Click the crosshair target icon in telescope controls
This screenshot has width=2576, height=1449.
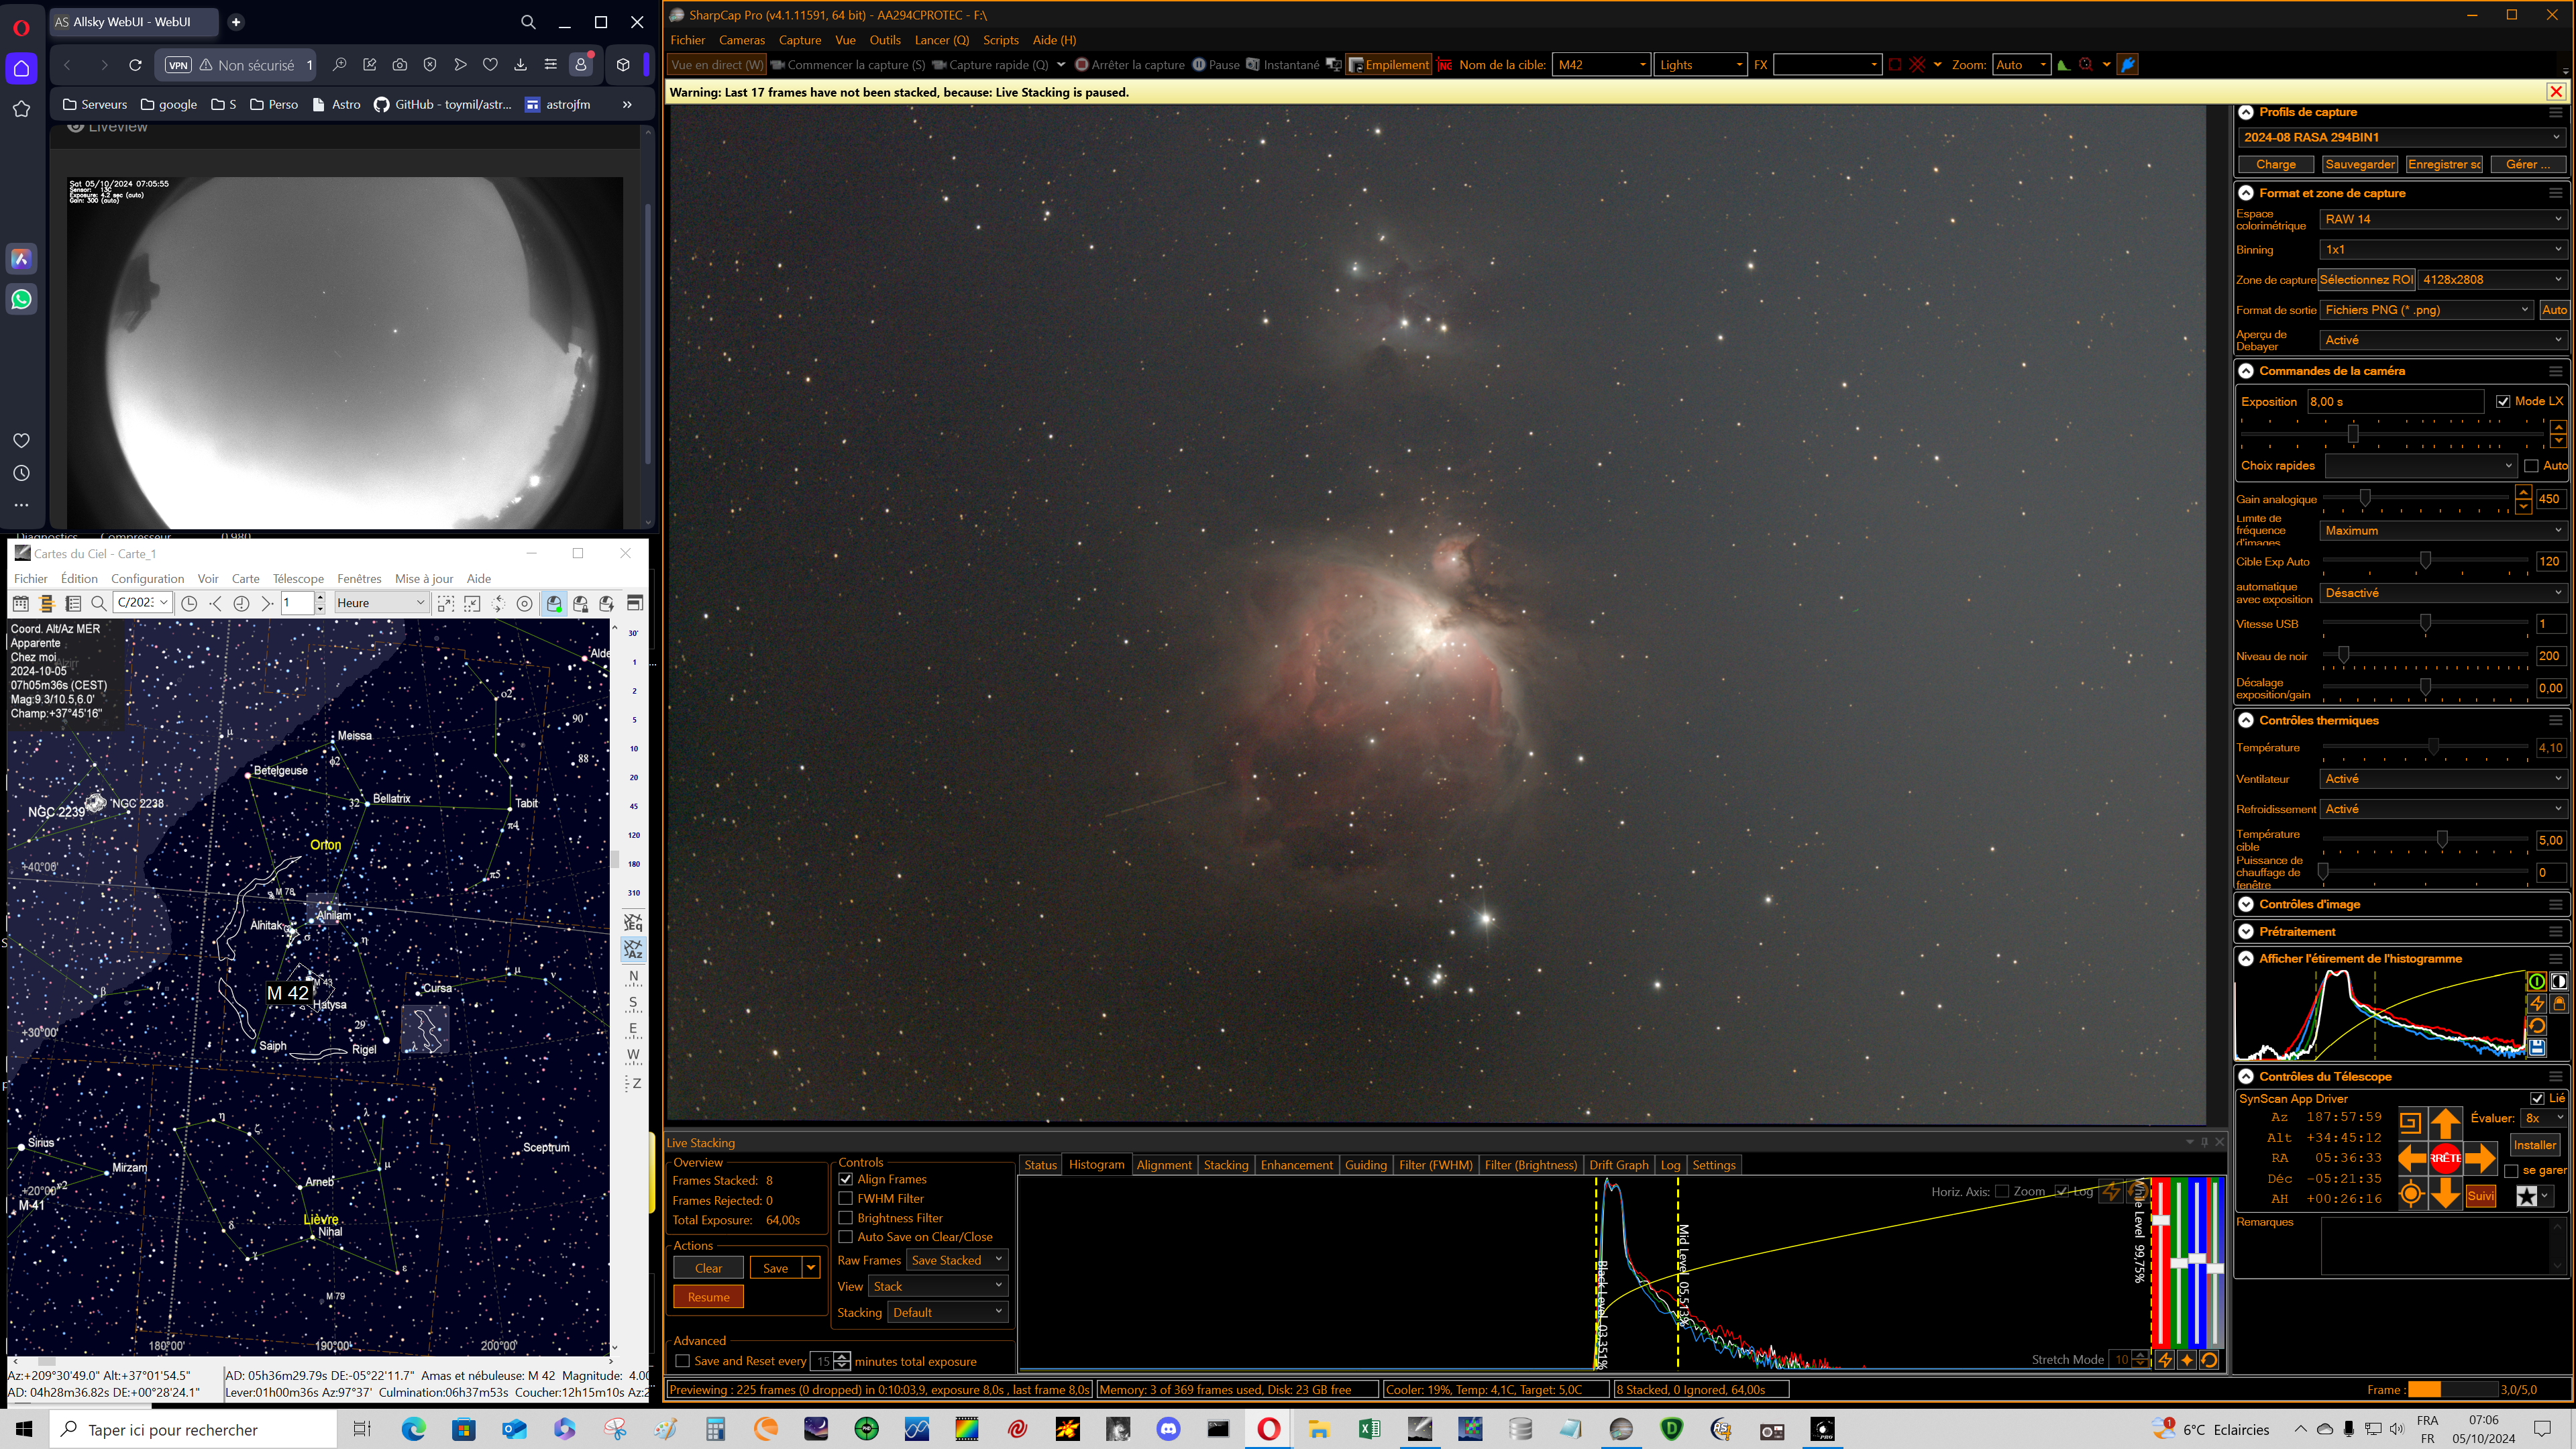(x=2411, y=1194)
